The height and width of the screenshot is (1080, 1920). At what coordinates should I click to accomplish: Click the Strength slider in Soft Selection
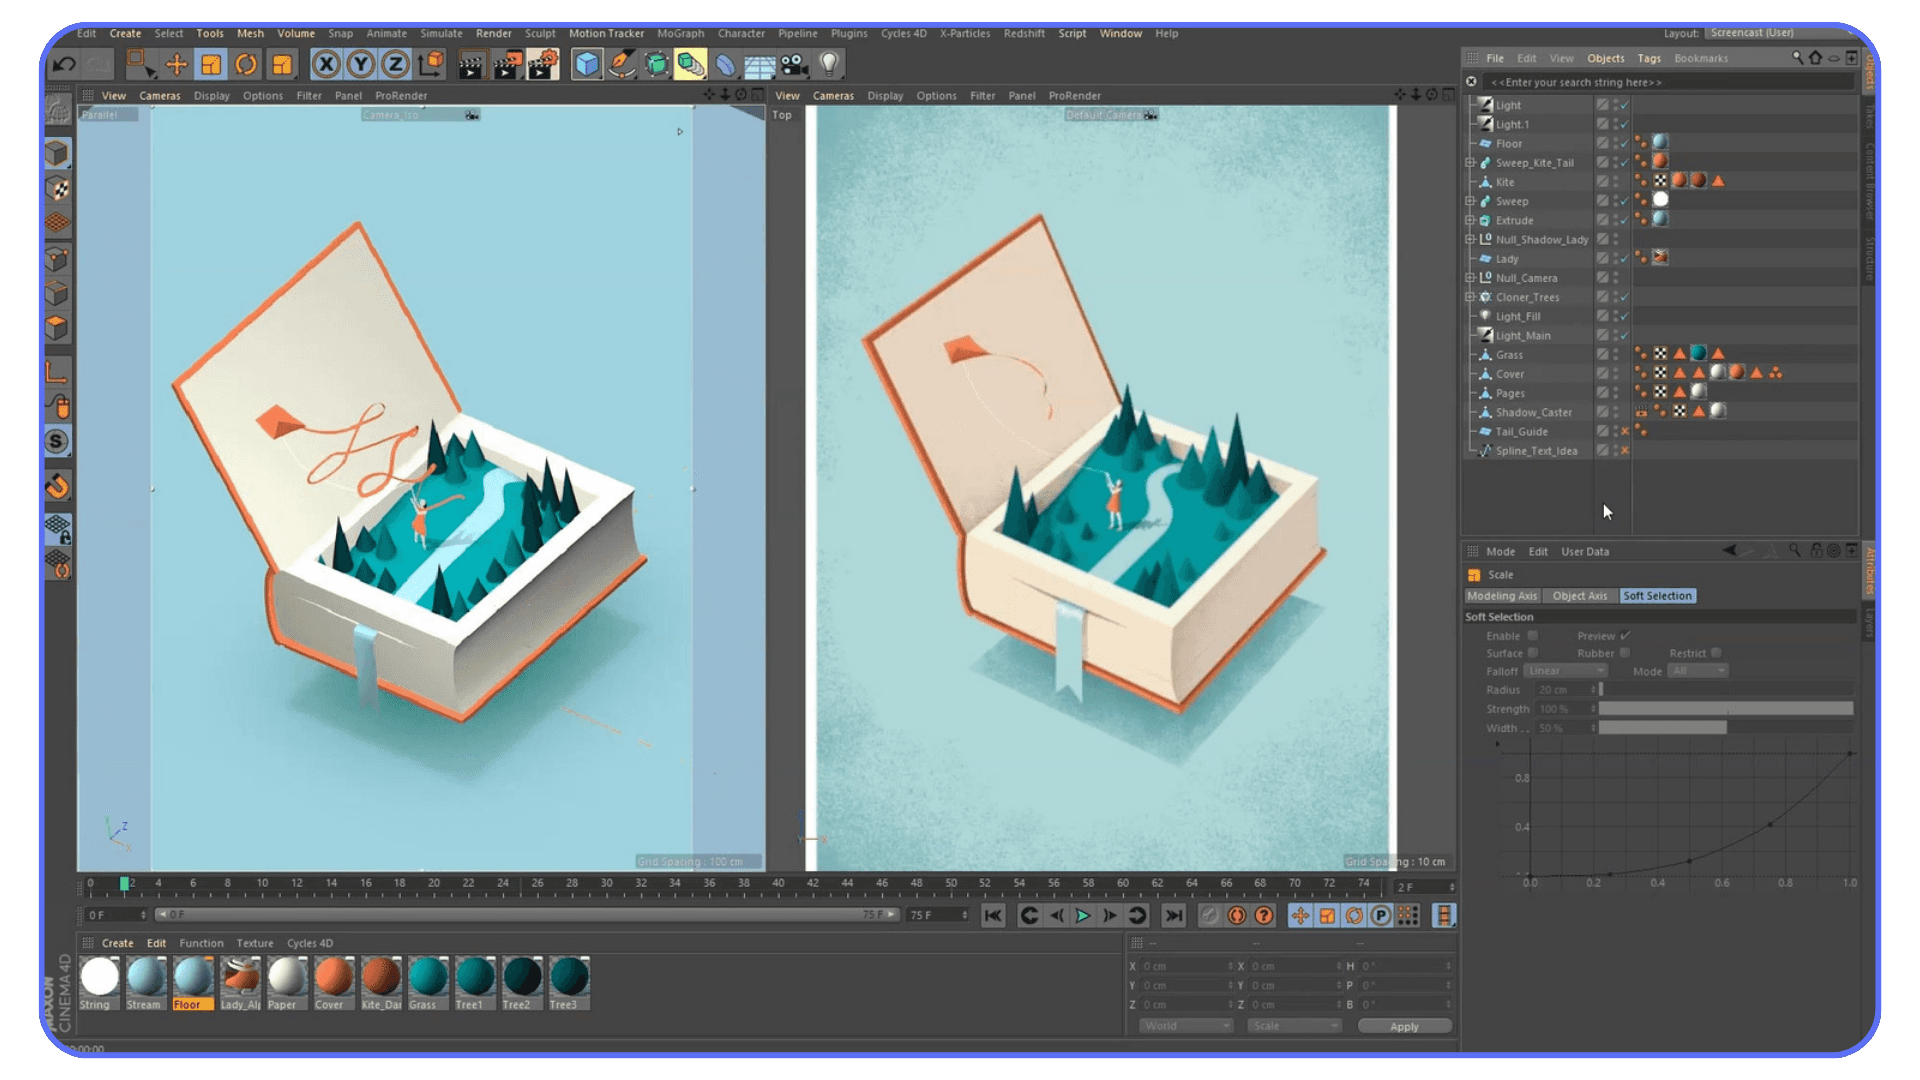1727,708
